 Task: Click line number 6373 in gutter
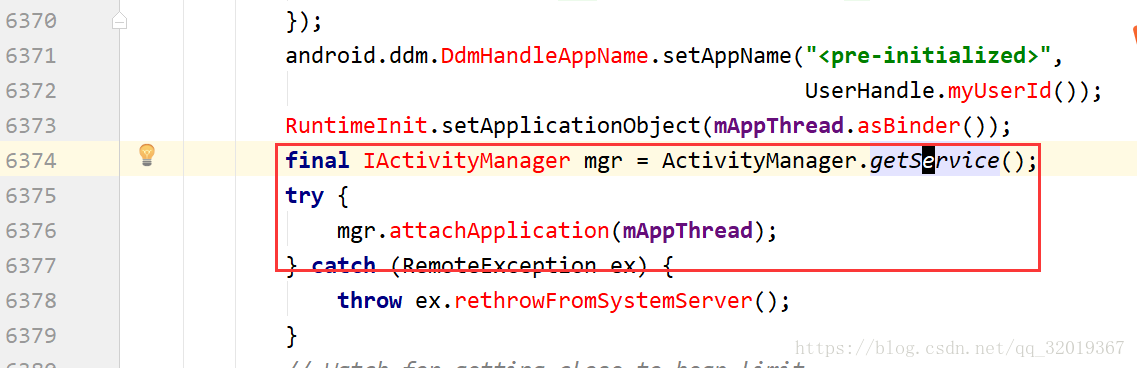tap(31, 126)
